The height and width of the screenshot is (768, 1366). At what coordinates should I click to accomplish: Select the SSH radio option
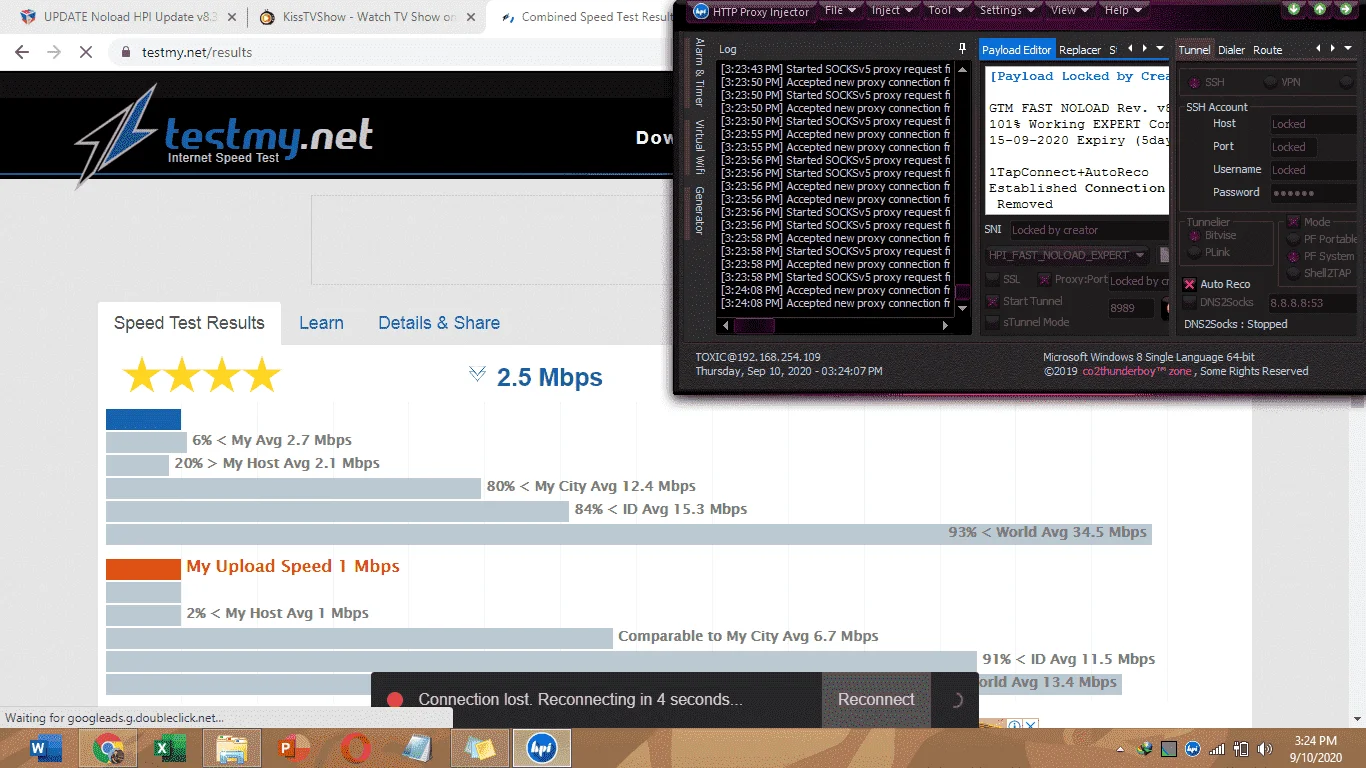1194,82
